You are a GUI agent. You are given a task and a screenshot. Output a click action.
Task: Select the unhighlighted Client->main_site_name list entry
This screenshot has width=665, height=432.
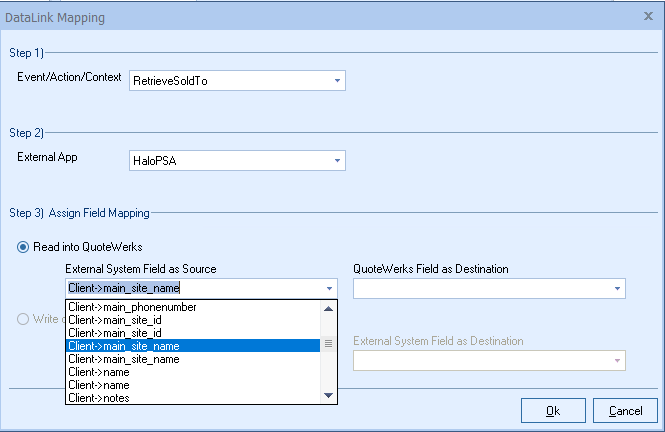[124, 359]
